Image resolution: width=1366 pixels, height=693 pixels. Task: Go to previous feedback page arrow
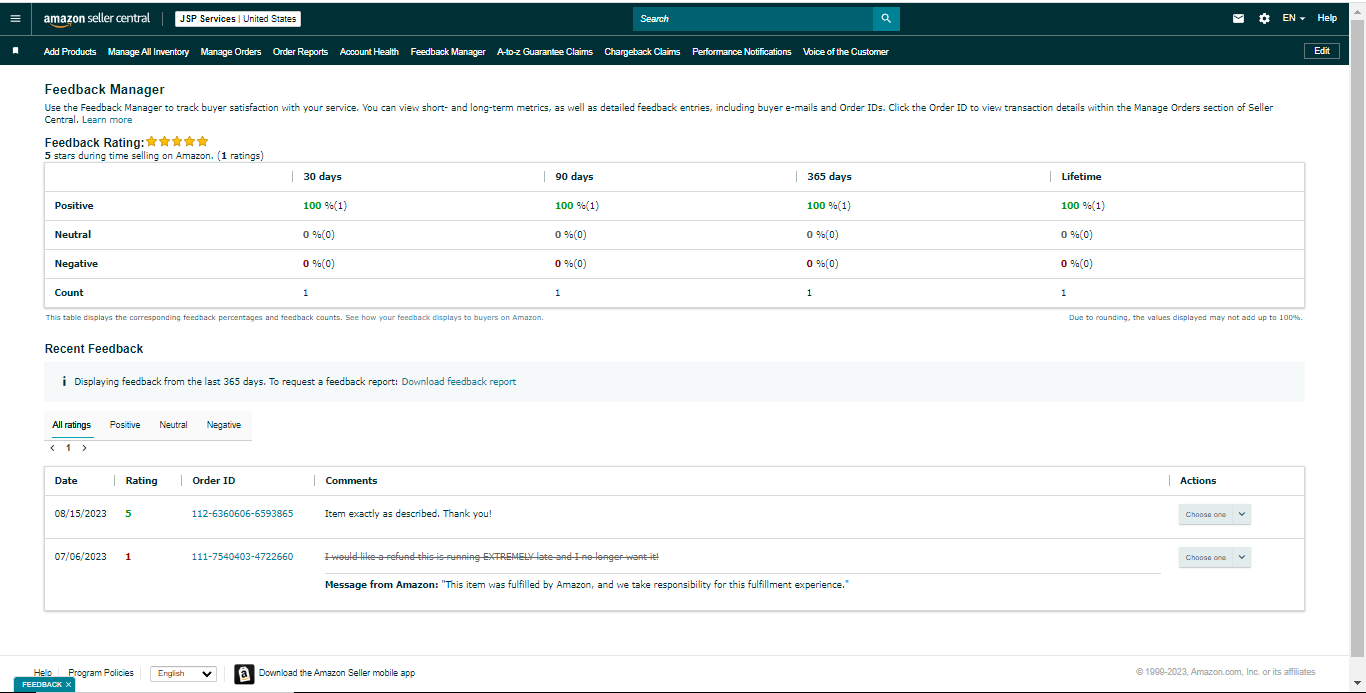53,448
